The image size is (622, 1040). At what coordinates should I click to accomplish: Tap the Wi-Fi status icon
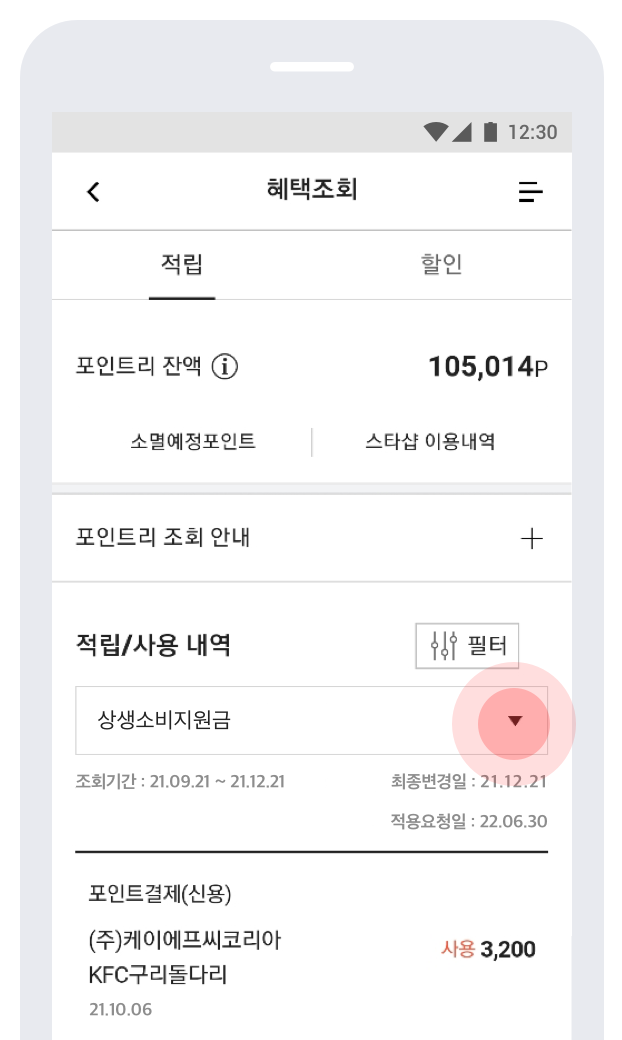[x=435, y=132]
